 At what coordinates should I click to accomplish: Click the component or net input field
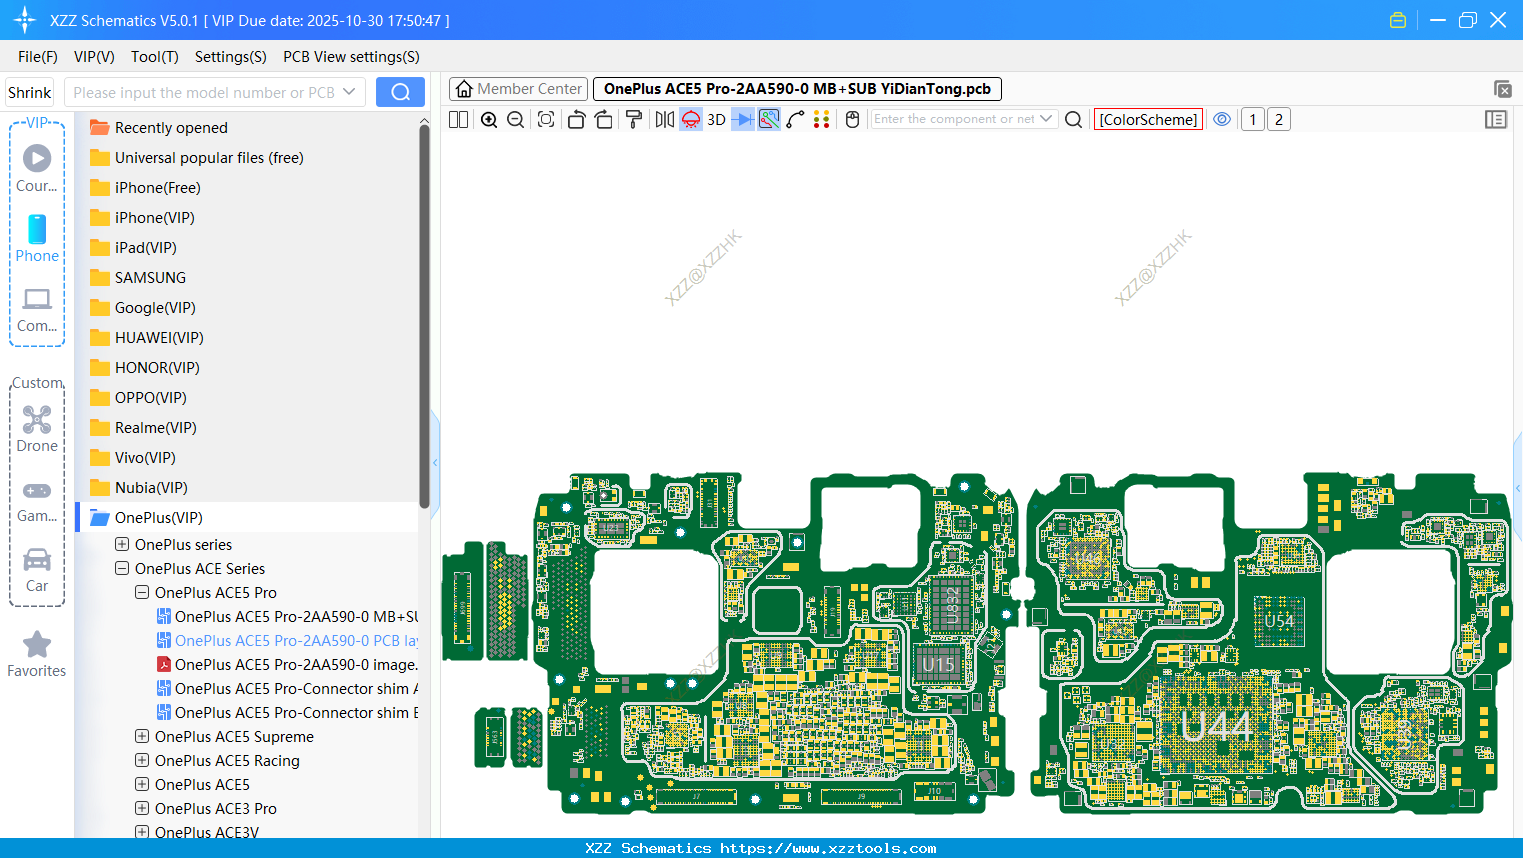tap(954, 119)
